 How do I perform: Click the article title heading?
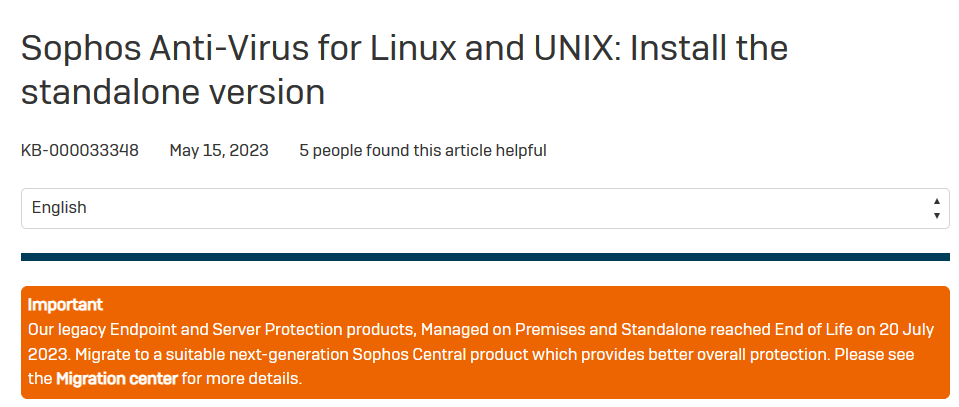pos(404,70)
